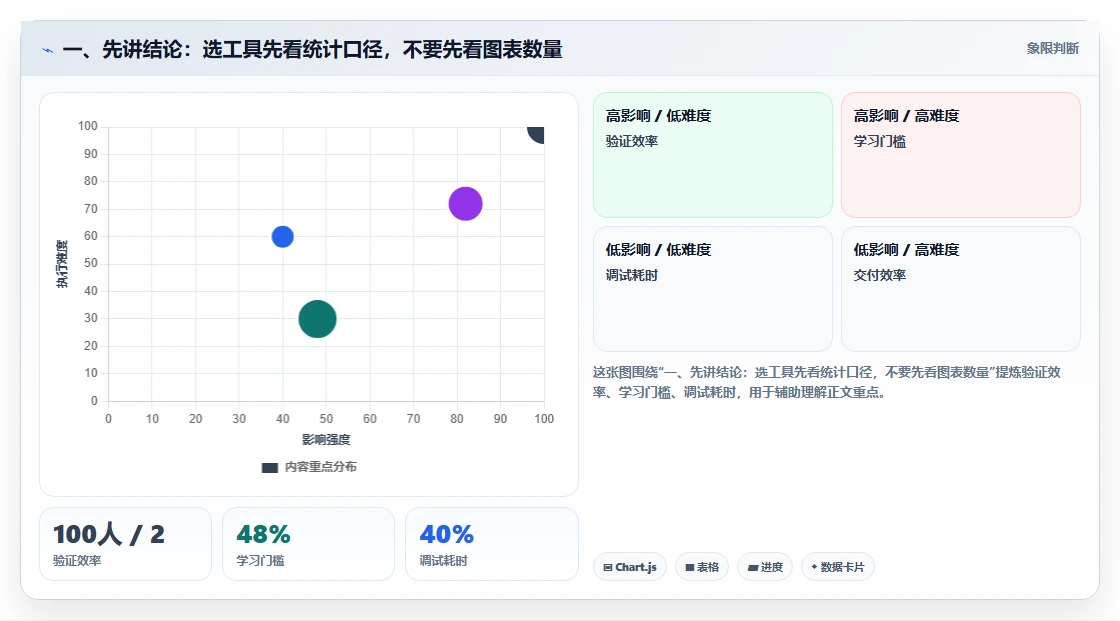The height and width of the screenshot is (621, 1120).
Task: Select the 高影响 / 高难度 quadrant card
Action: (961, 155)
